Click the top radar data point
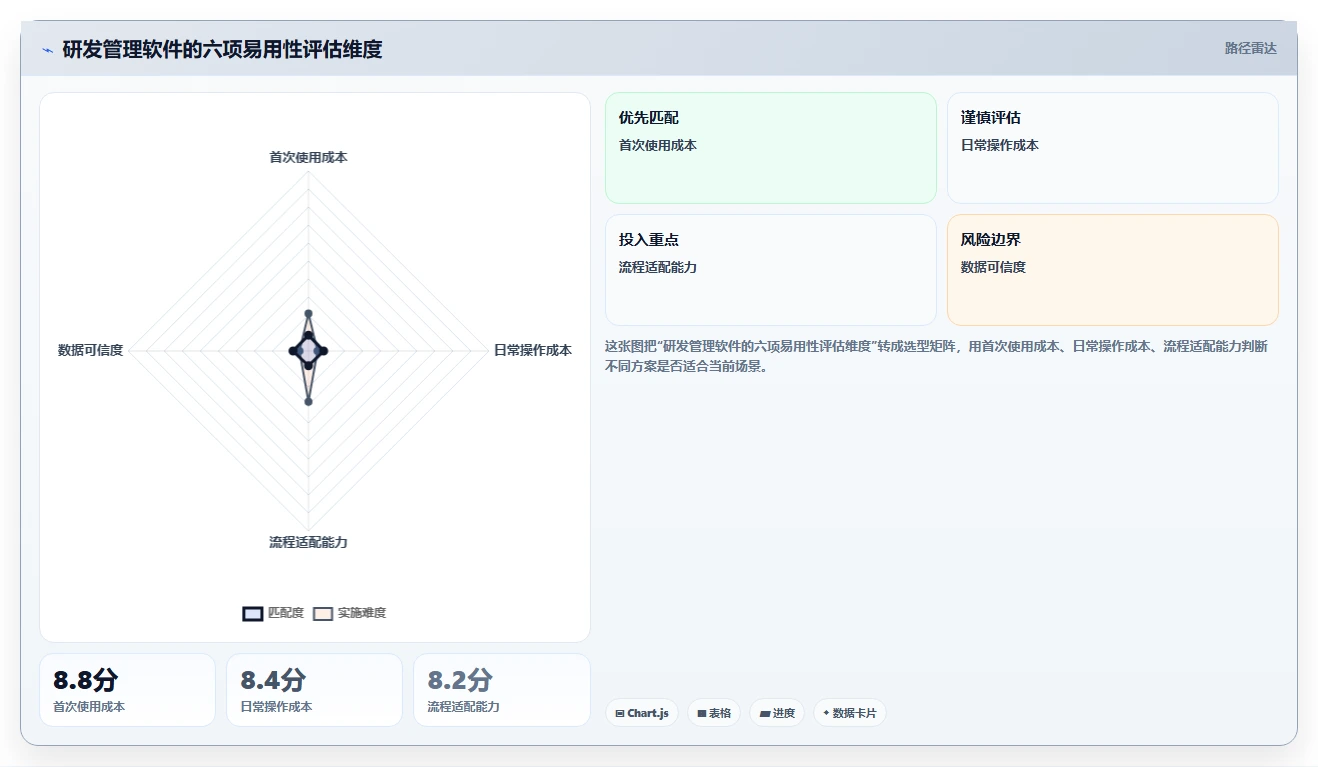Screen dimensions: 1318x767 [x=308, y=314]
